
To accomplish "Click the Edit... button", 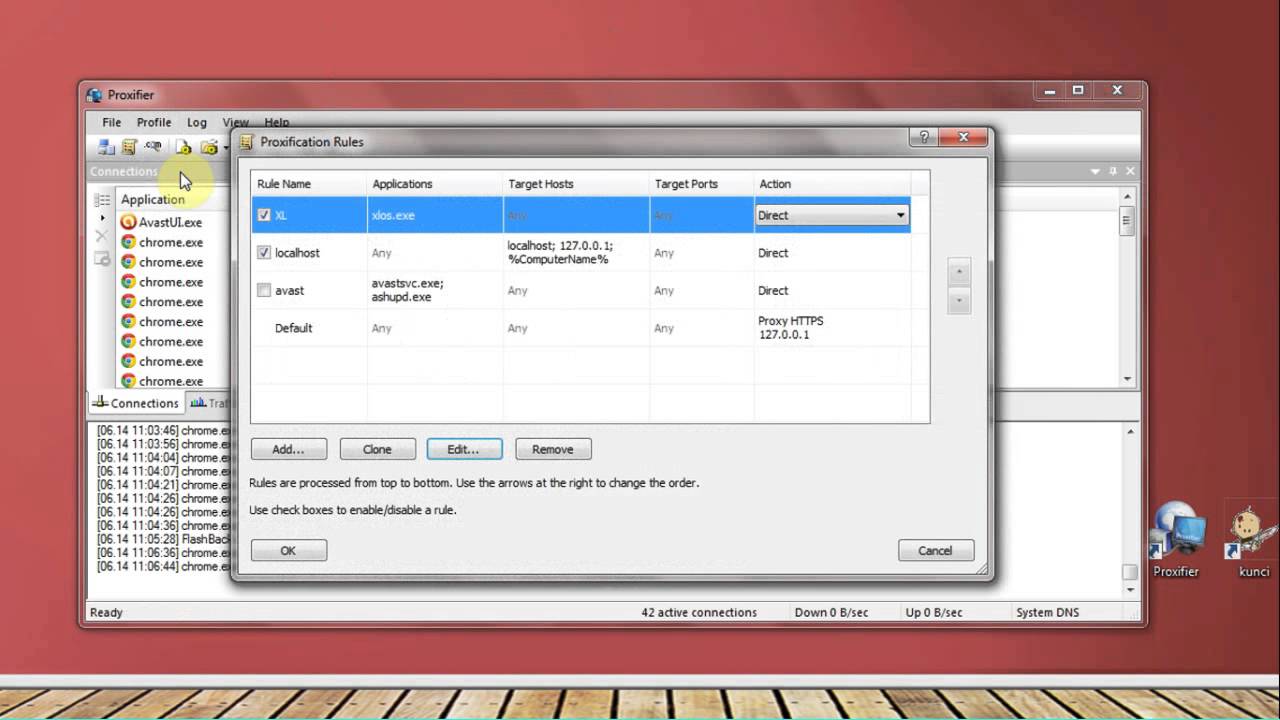I will (464, 449).
